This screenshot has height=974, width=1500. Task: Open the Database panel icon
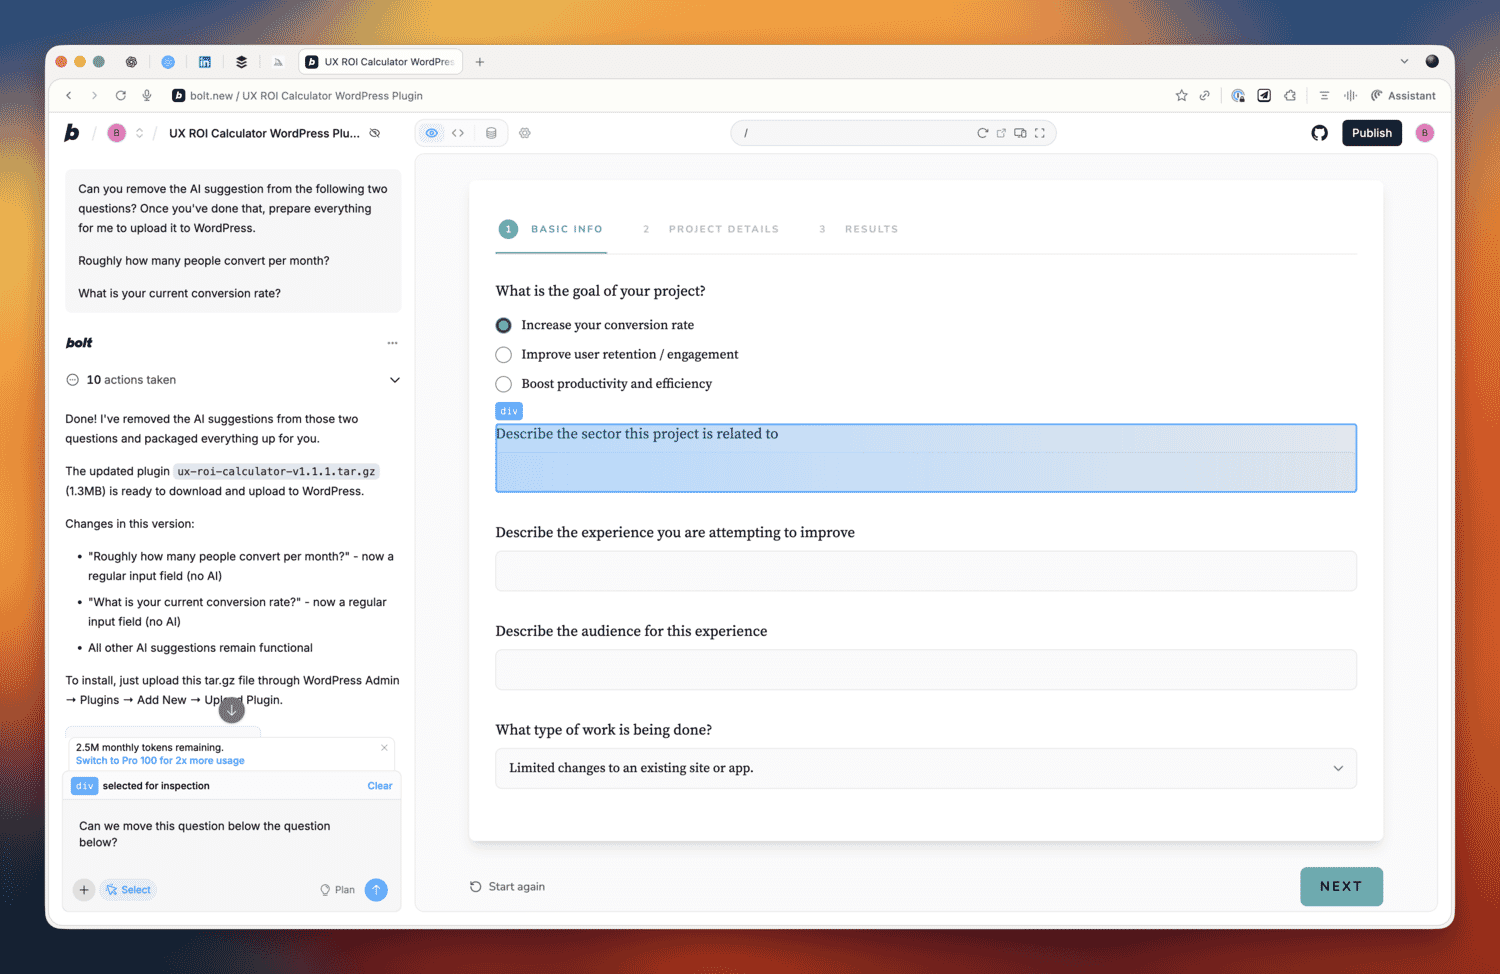tap(491, 133)
